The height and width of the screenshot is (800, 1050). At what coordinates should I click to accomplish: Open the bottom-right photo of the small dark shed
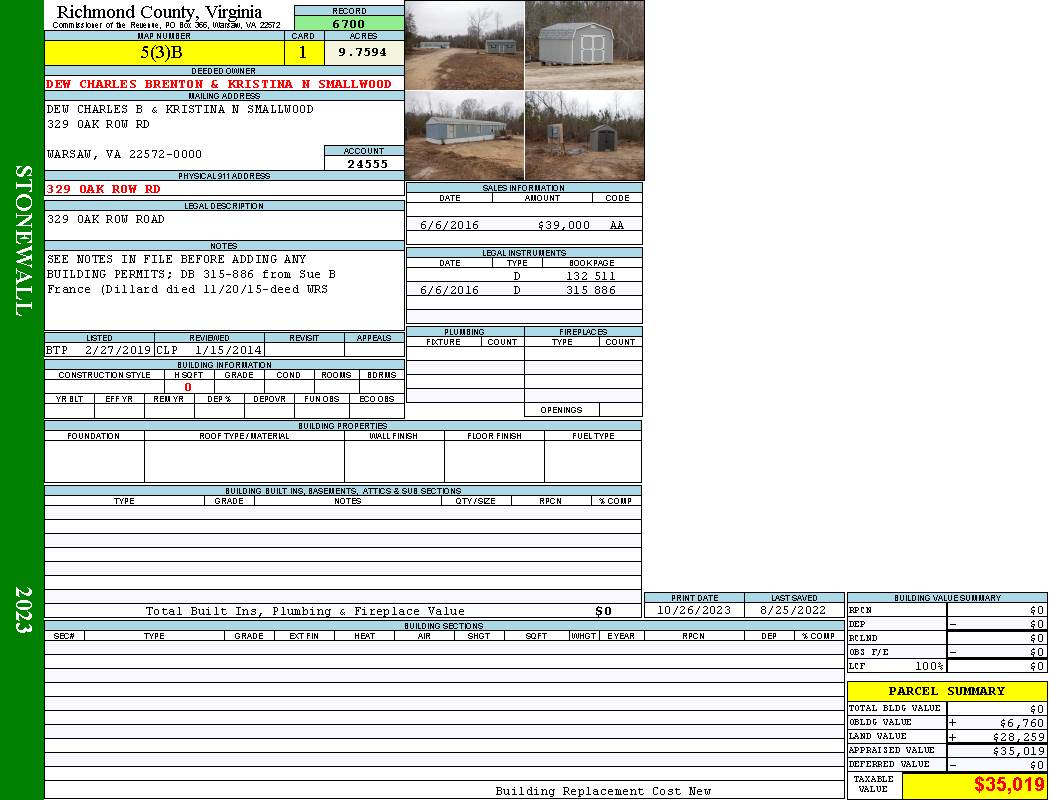(x=584, y=136)
